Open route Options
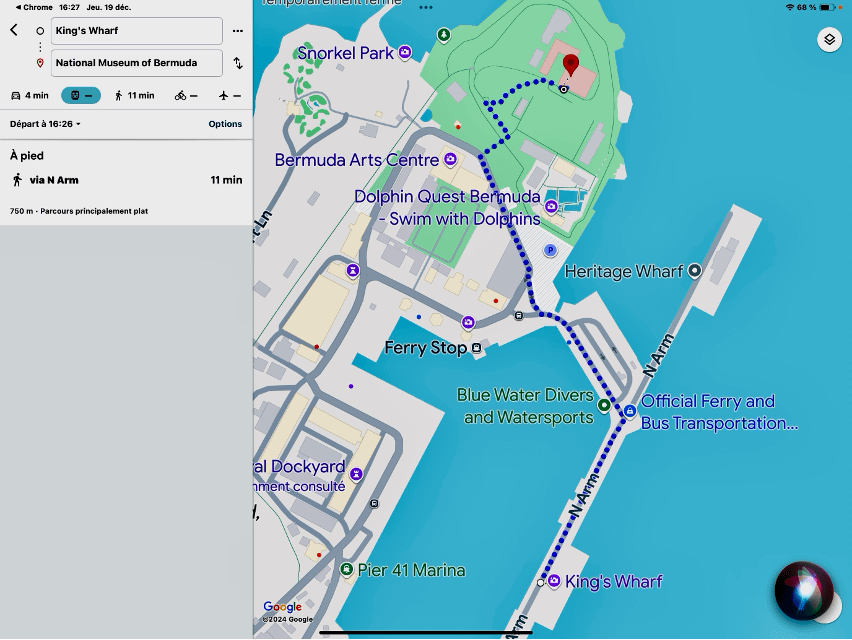The width and height of the screenshot is (852, 640). coord(225,124)
